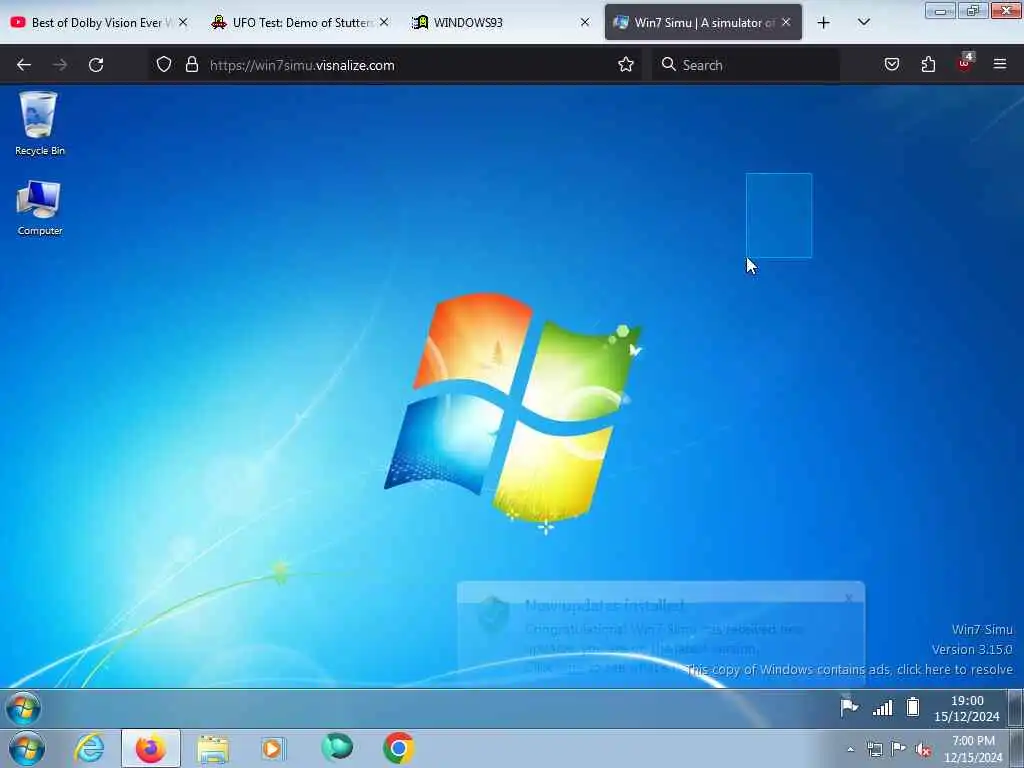Open Windows Explorer from taskbar

point(213,749)
